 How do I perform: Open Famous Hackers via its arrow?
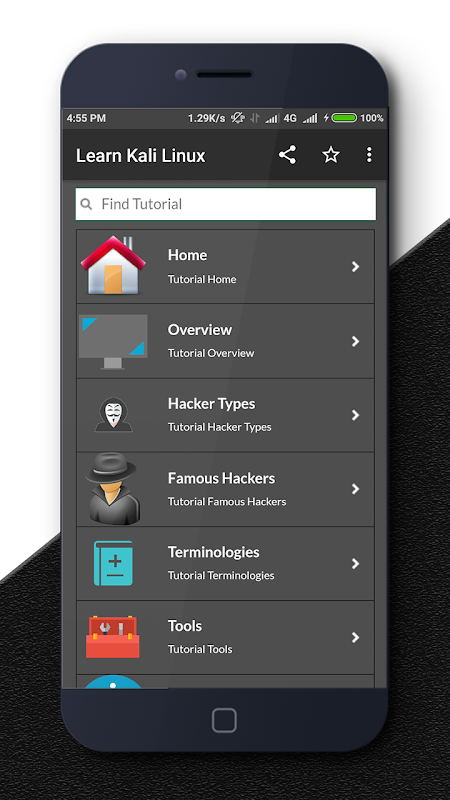click(x=356, y=489)
